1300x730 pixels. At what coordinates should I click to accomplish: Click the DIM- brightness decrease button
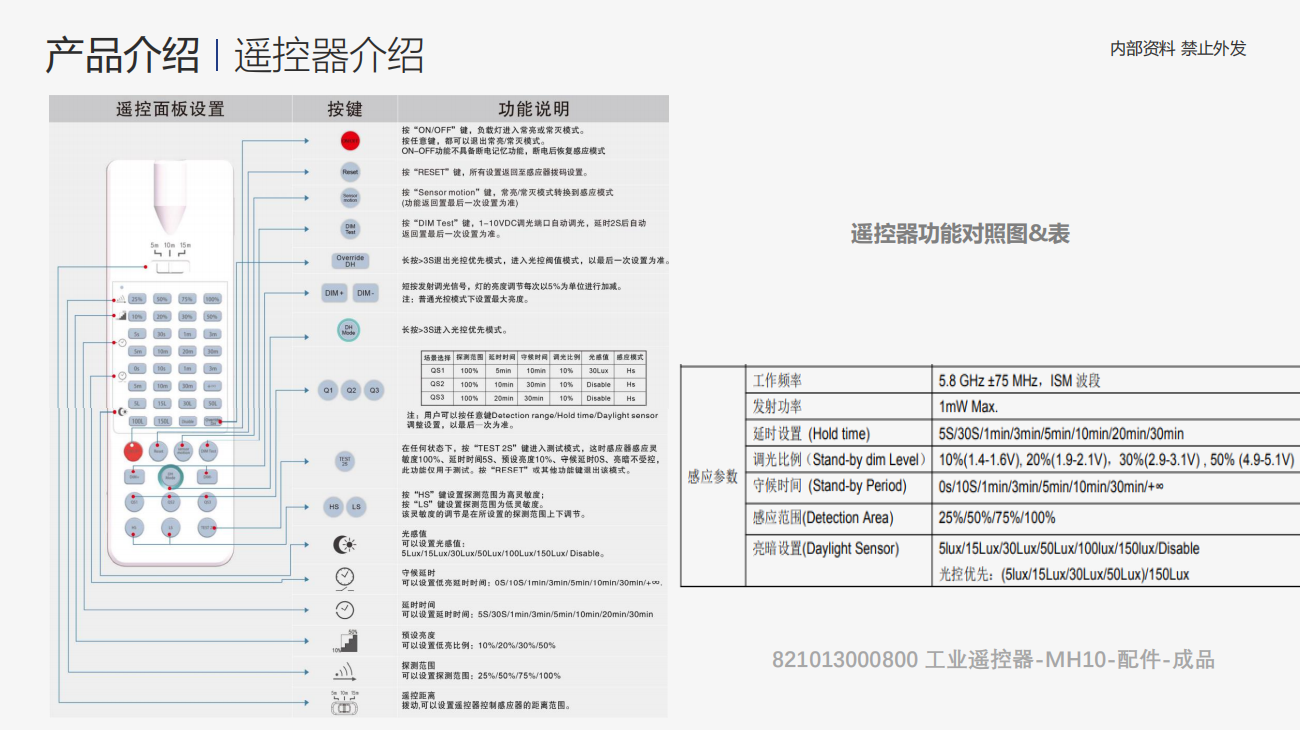[x=365, y=293]
